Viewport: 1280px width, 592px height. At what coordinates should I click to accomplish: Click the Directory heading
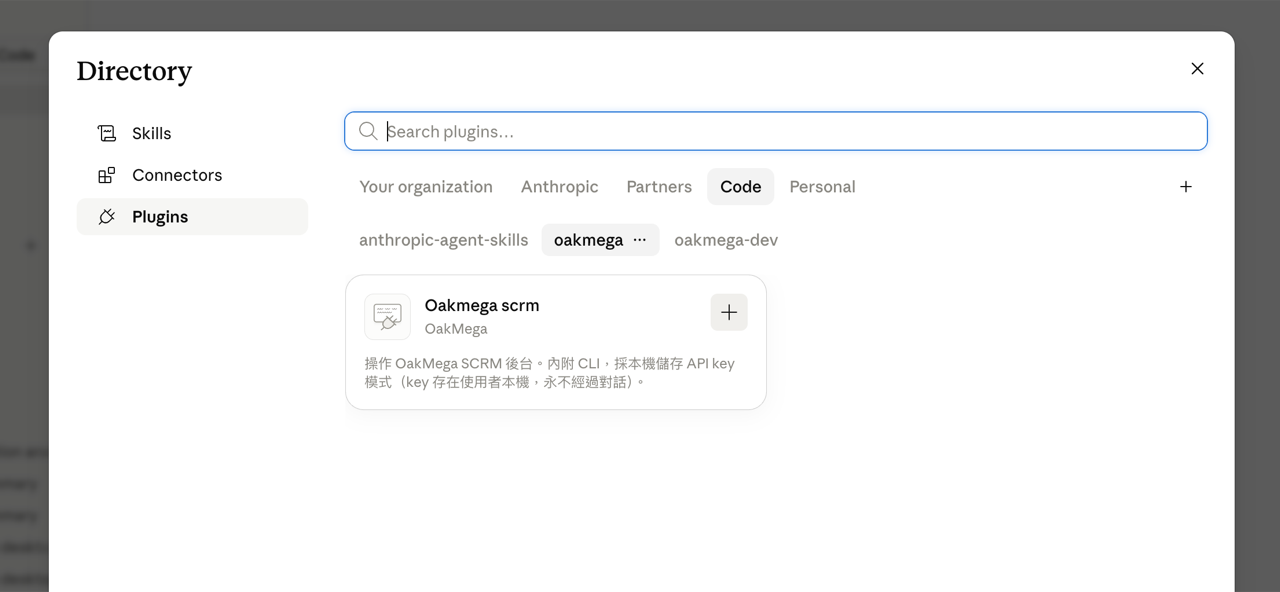click(x=134, y=71)
